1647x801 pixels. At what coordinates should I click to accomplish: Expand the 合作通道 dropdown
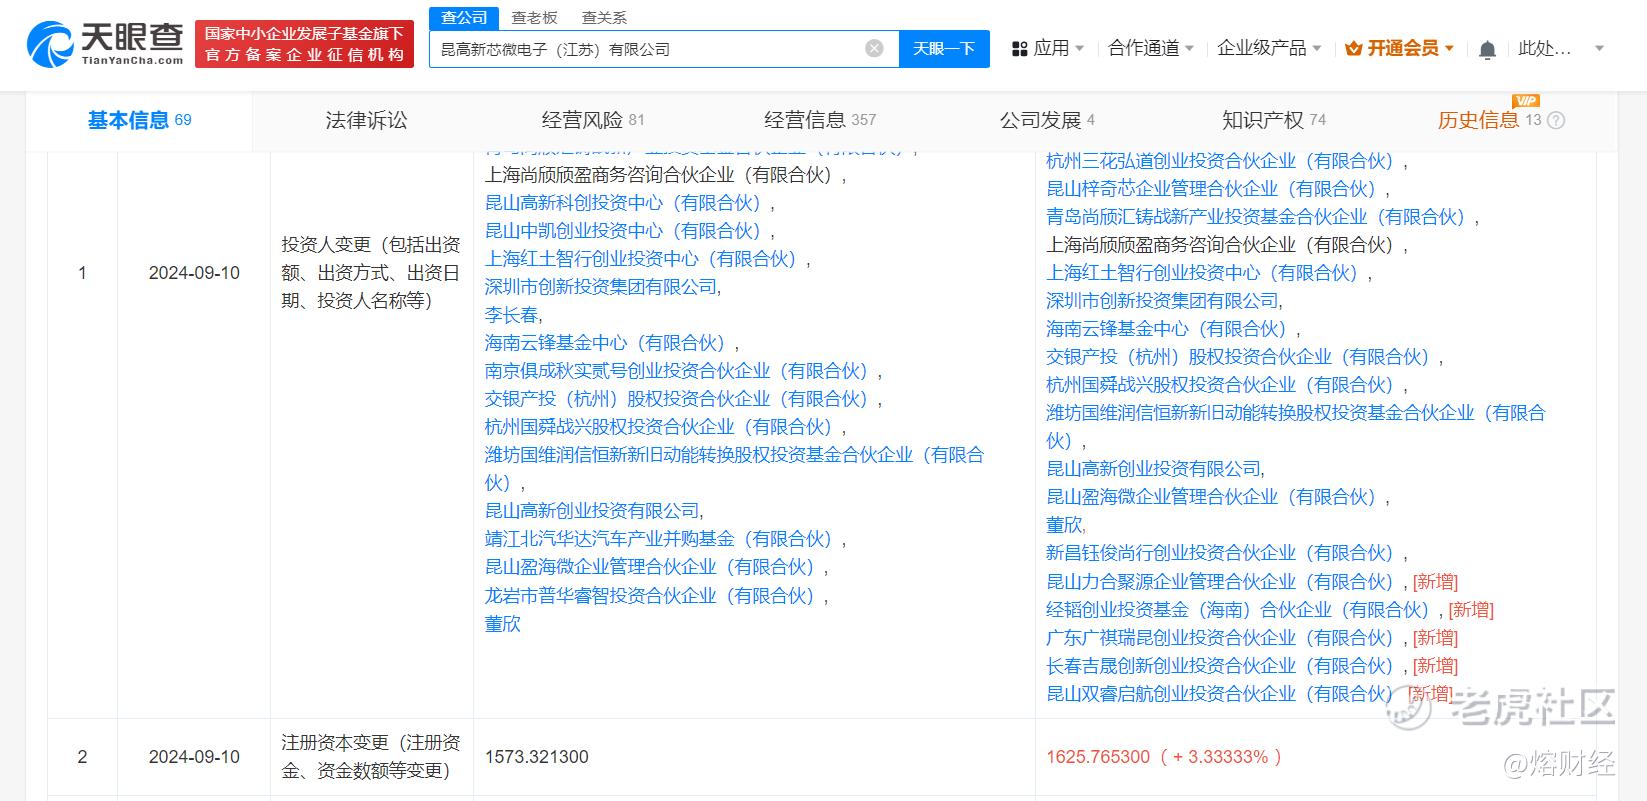click(1151, 48)
